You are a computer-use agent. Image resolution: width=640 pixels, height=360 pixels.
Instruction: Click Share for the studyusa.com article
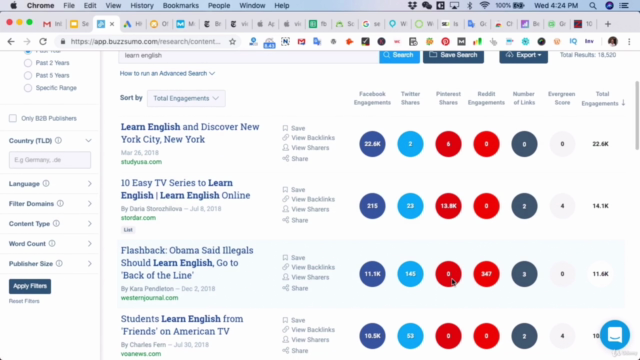(x=295, y=159)
